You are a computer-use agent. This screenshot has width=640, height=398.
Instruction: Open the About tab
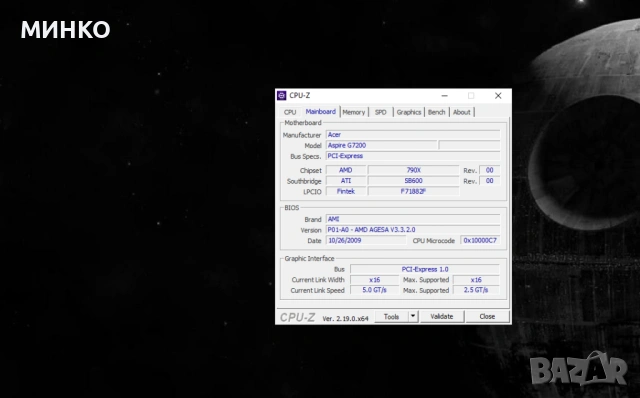coord(461,112)
